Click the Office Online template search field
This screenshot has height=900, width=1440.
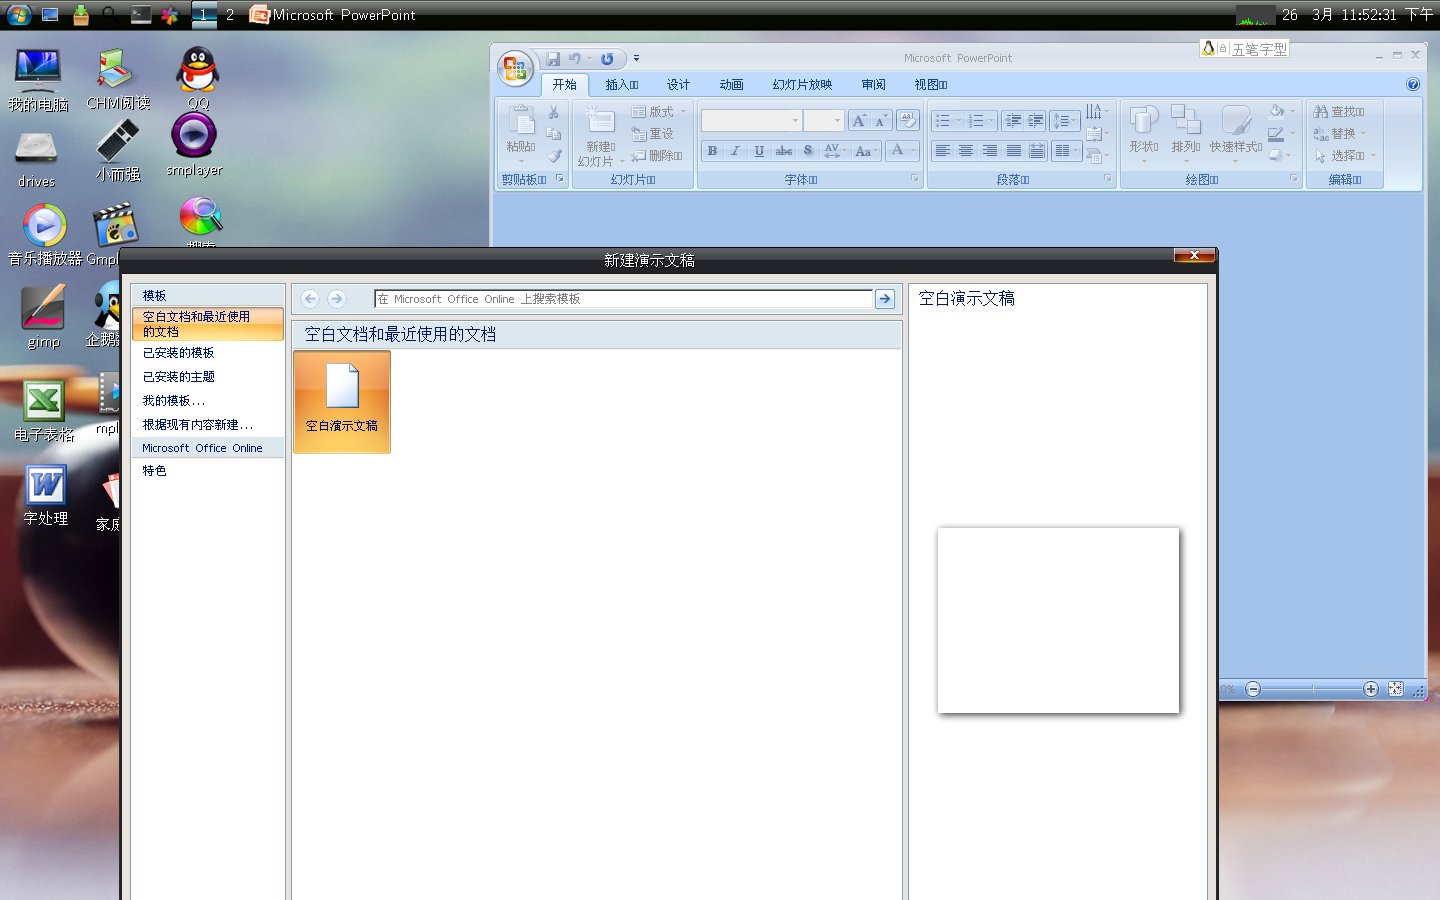coord(623,299)
